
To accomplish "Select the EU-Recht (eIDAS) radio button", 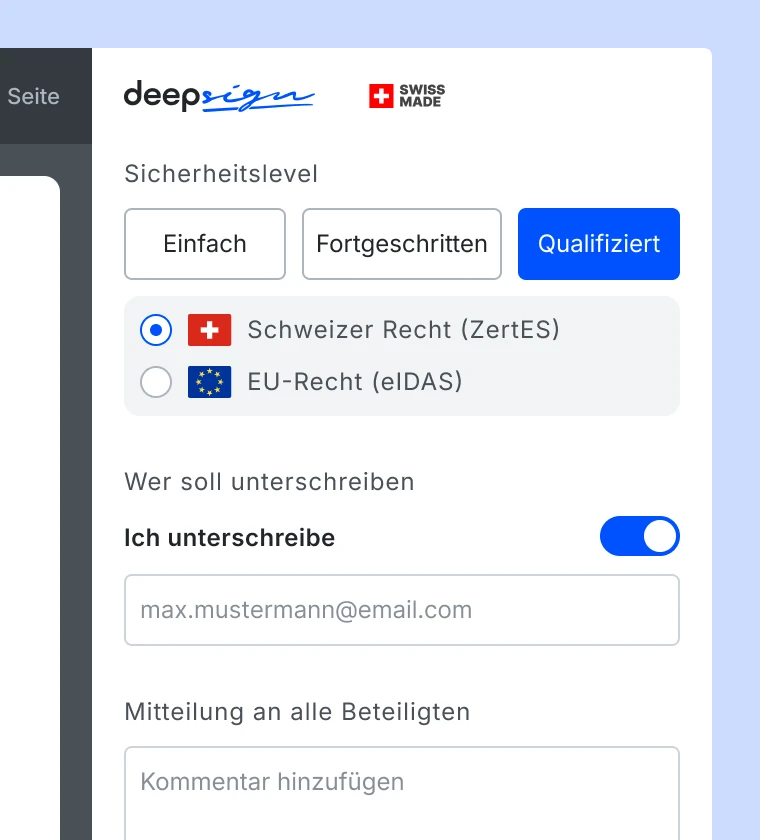I will point(156,382).
